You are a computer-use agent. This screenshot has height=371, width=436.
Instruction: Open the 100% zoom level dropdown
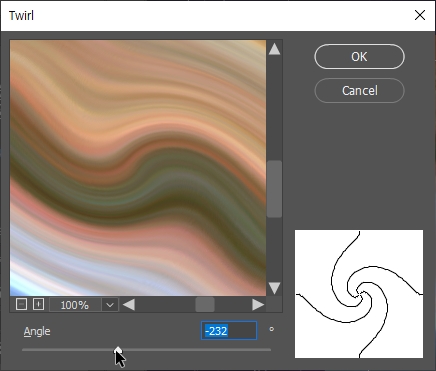[x=110, y=305]
